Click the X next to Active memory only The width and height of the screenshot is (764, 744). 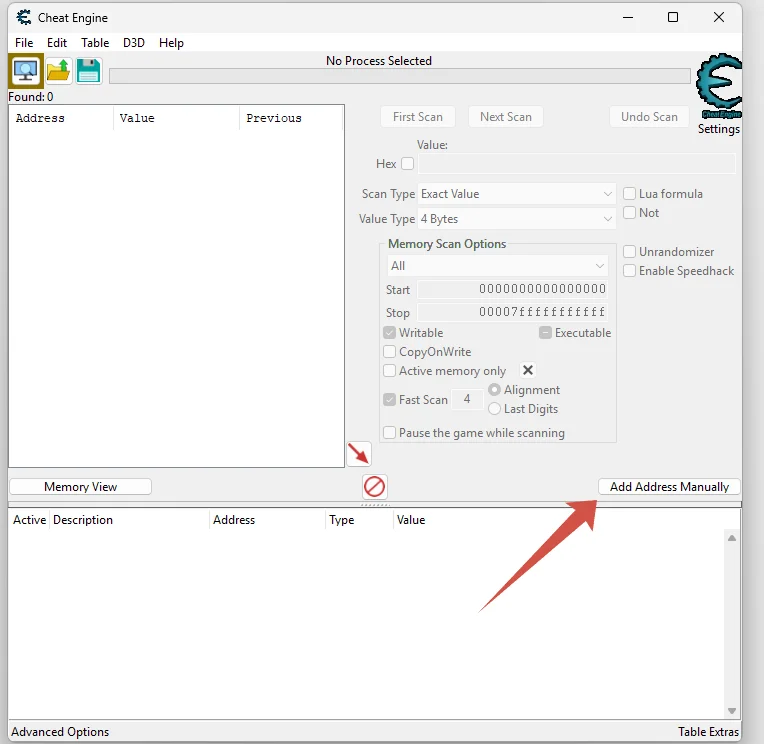coord(528,370)
